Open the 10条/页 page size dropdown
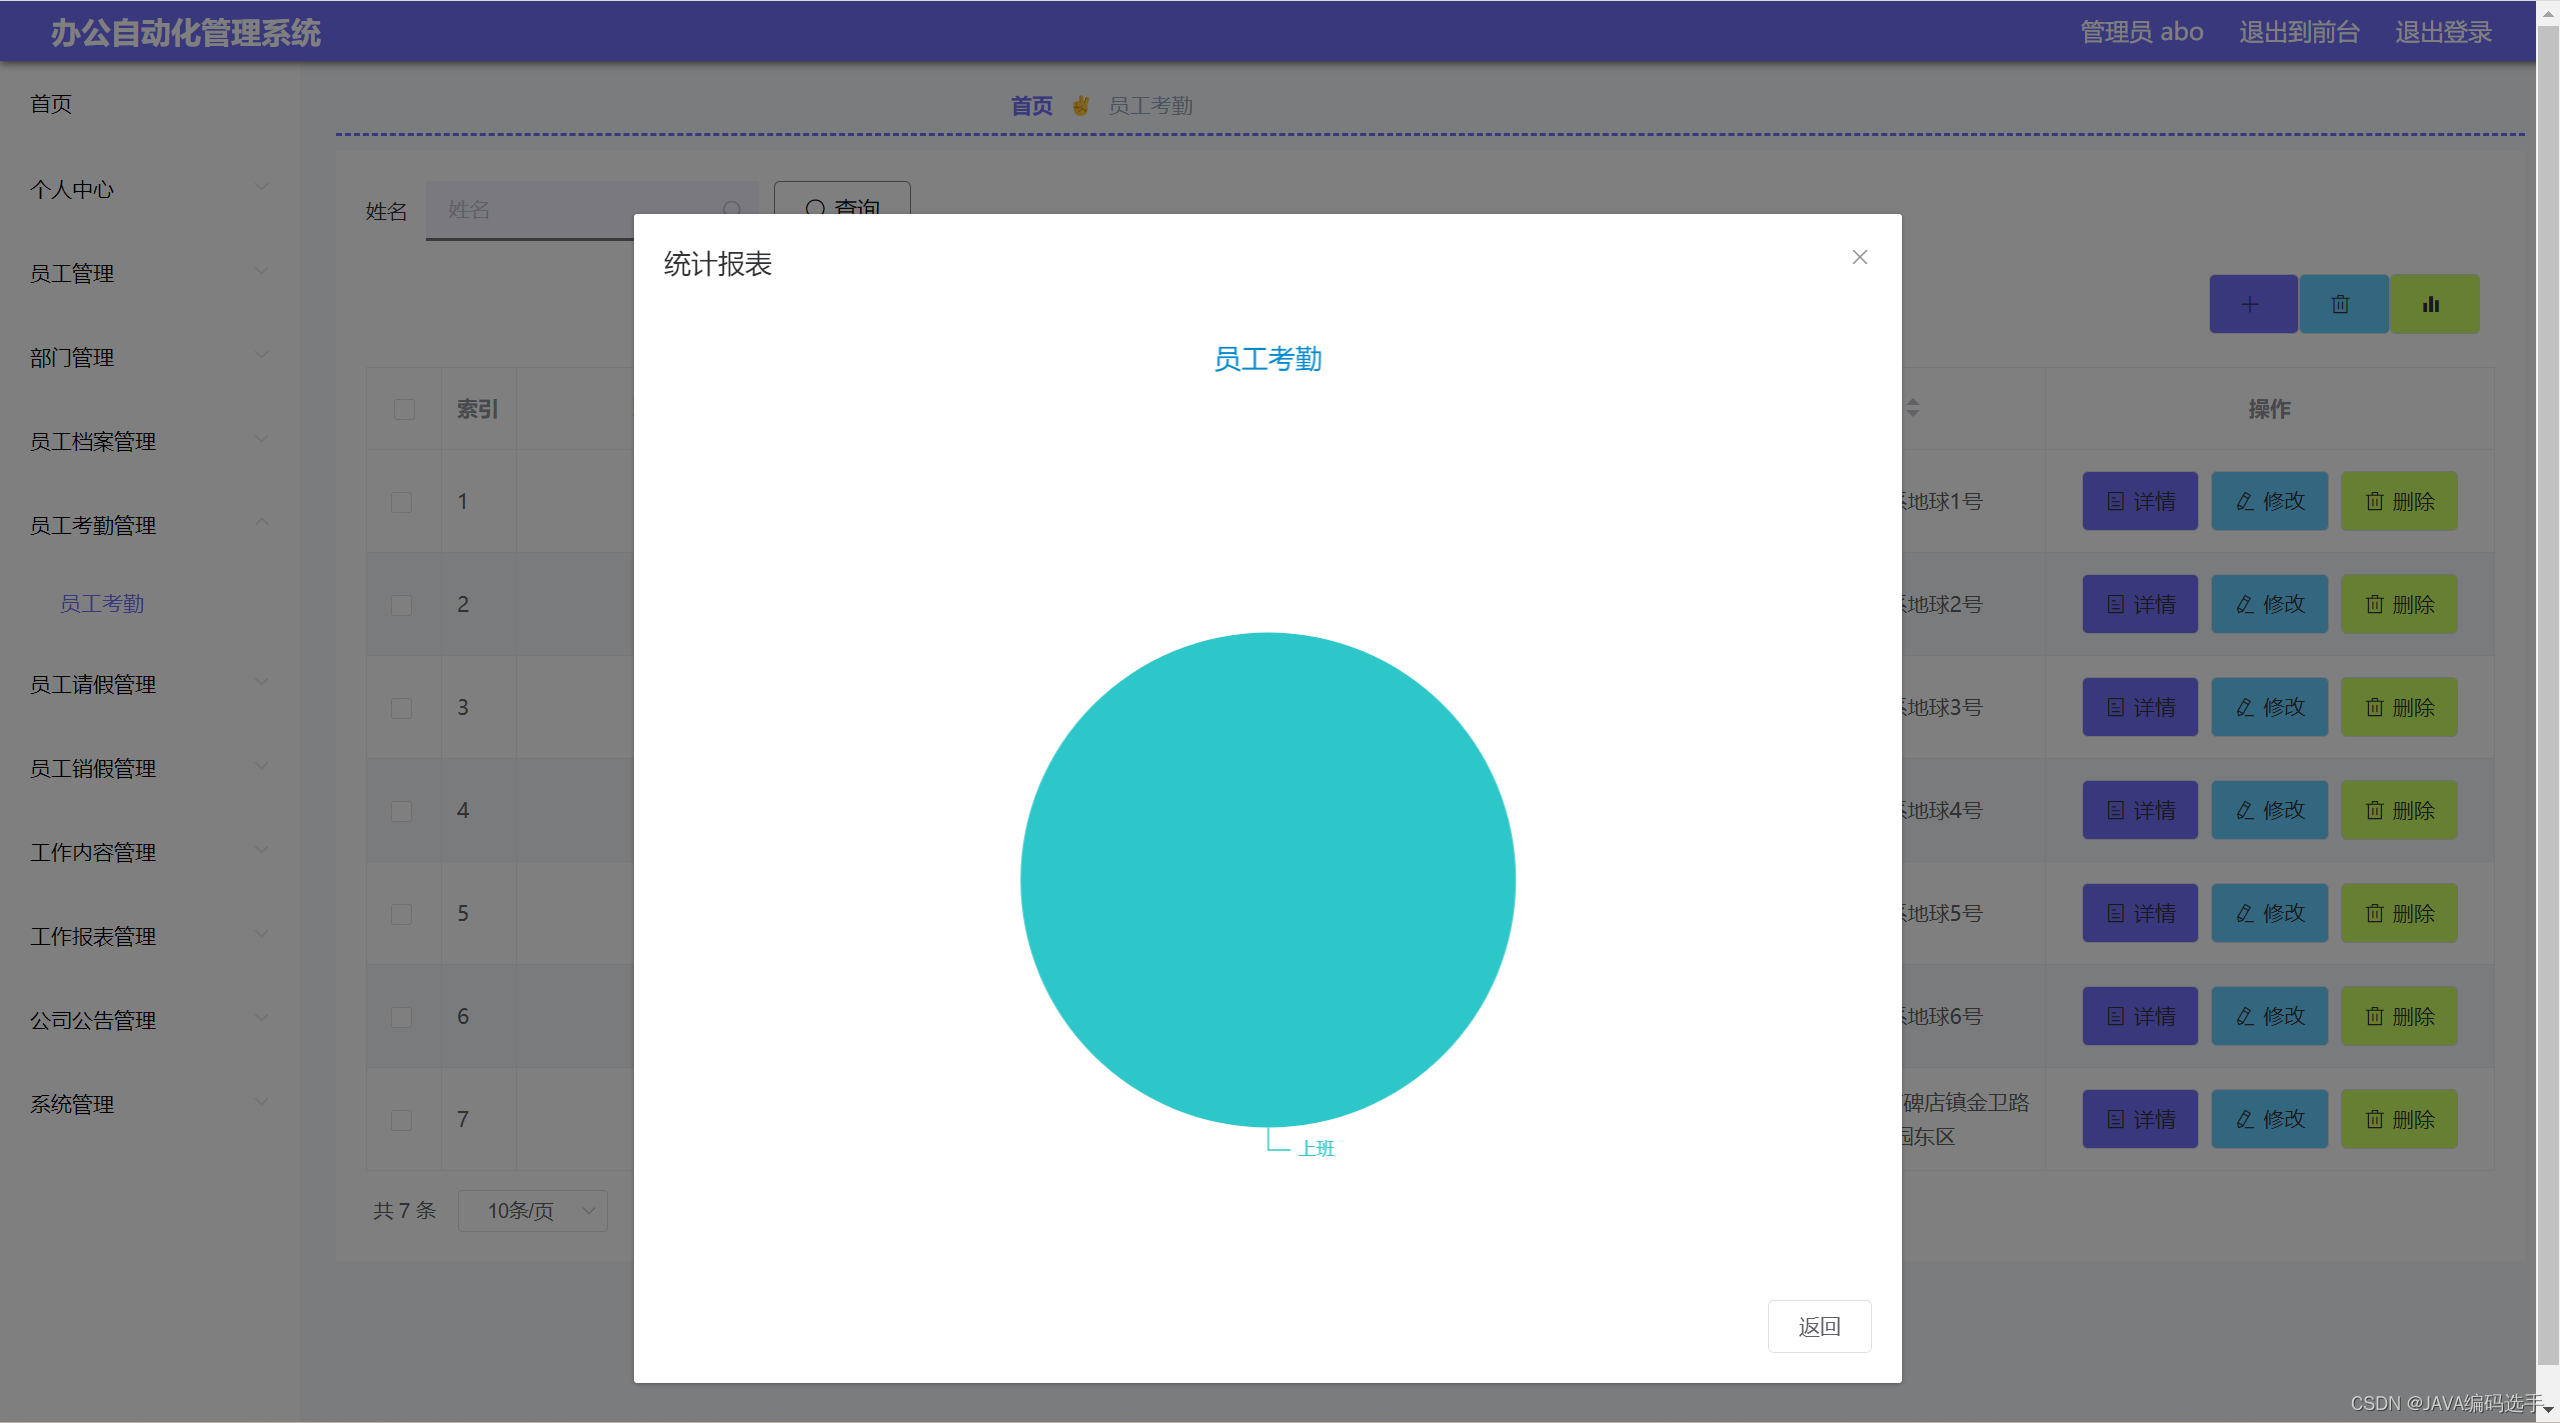Viewport: 2560px width, 1423px height. [x=532, y=1210]
